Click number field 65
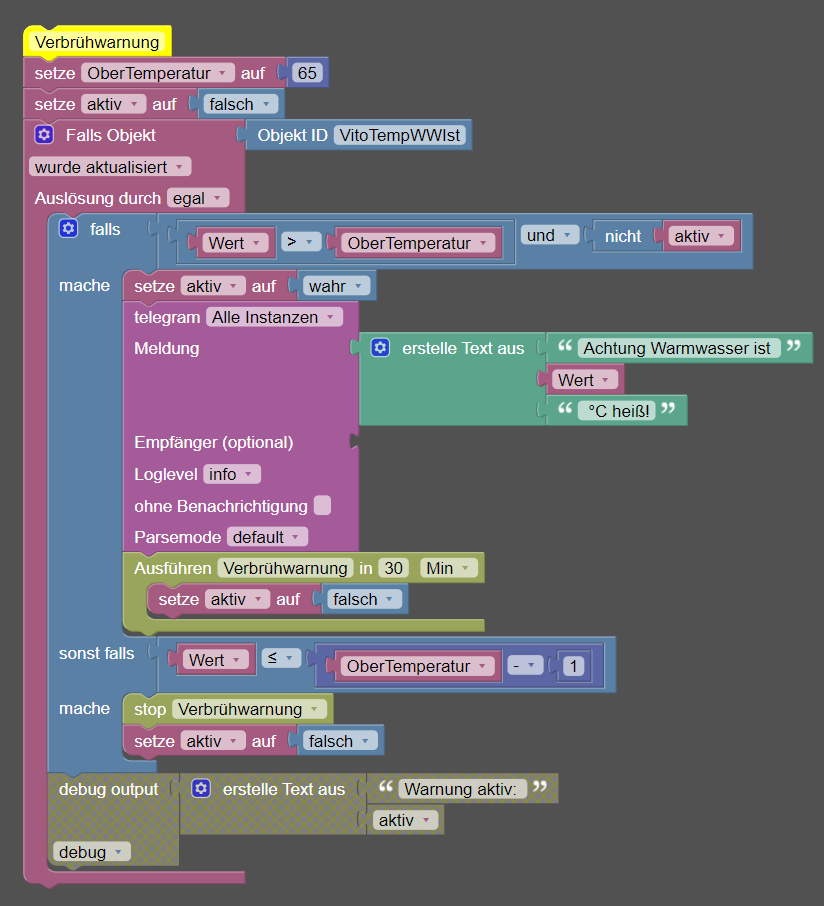 (x=307, y=73)
